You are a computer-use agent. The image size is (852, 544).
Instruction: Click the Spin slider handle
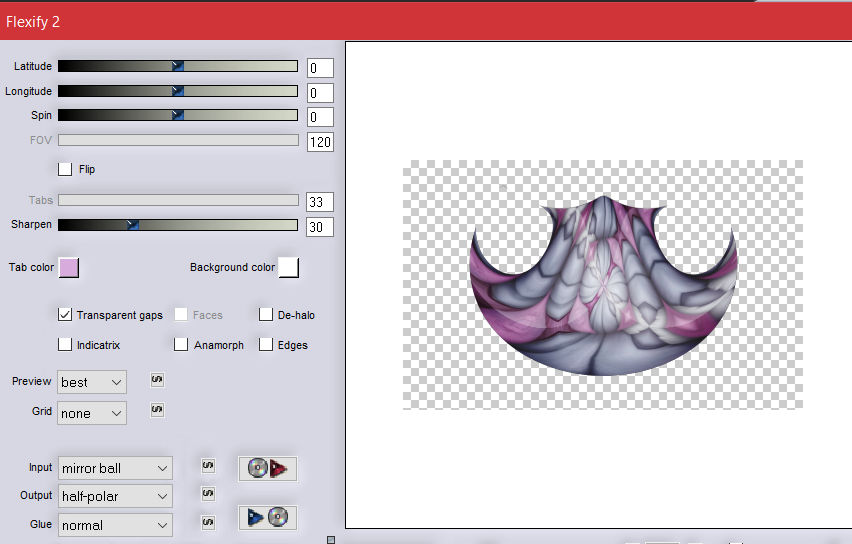pos(178,115)
